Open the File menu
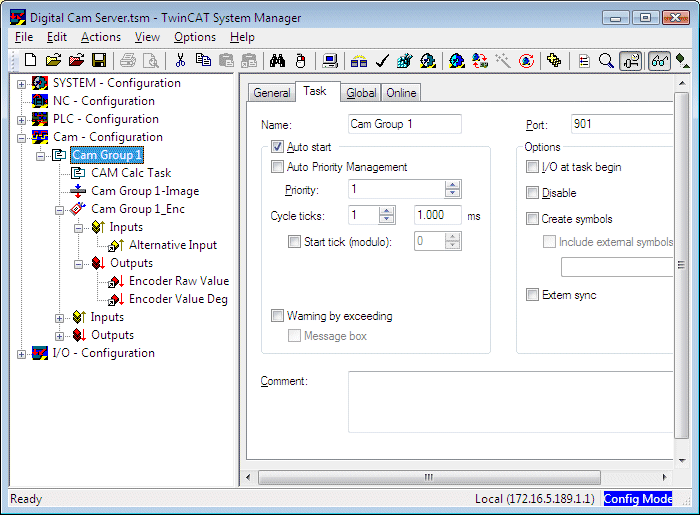The height and width of the screenshot is (515, 700). point(24,37)
